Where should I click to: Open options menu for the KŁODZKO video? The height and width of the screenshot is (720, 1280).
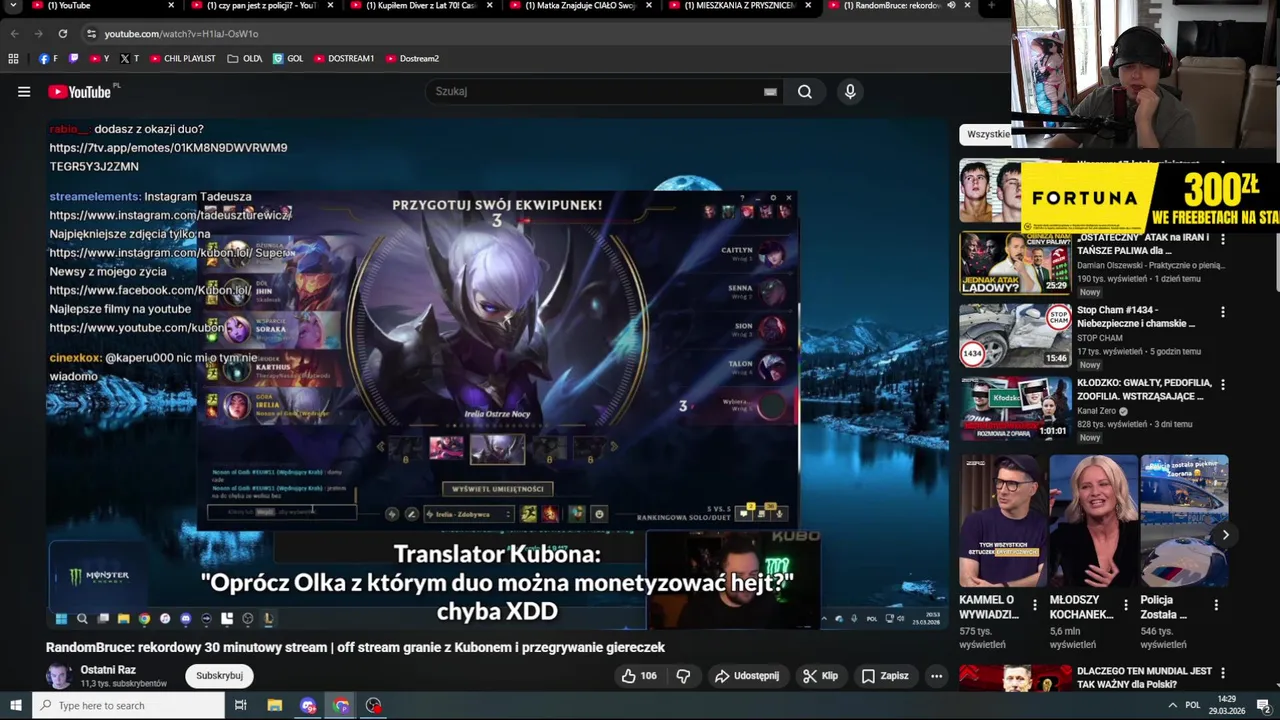tap(1222, 384)
